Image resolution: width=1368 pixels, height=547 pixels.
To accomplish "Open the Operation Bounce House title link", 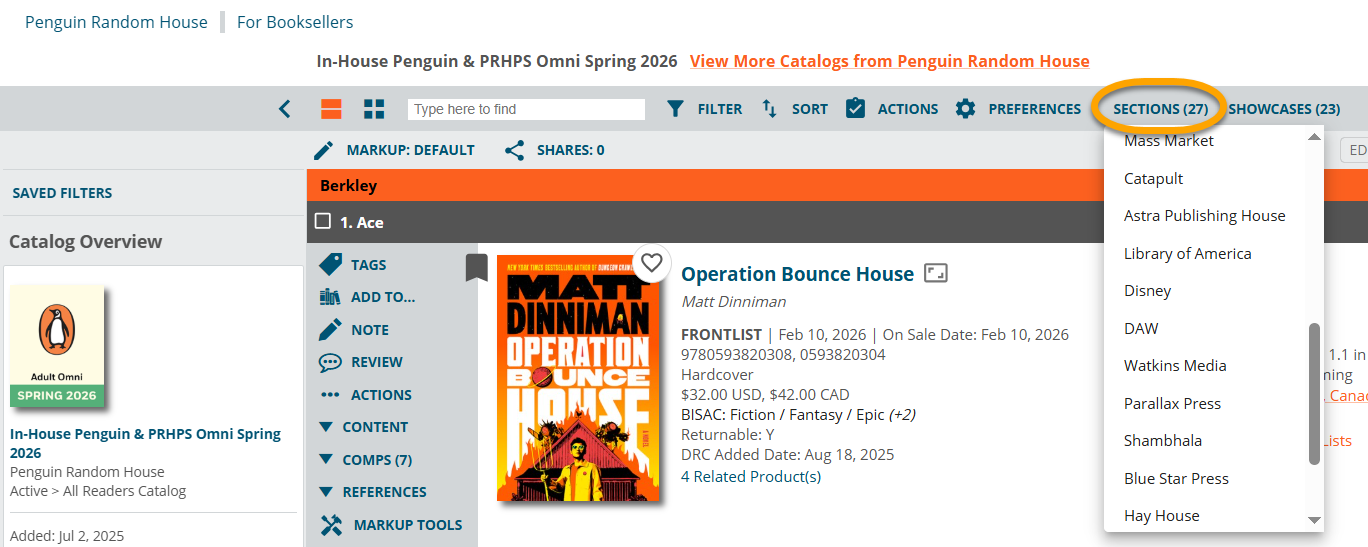I will coord(797,274).
